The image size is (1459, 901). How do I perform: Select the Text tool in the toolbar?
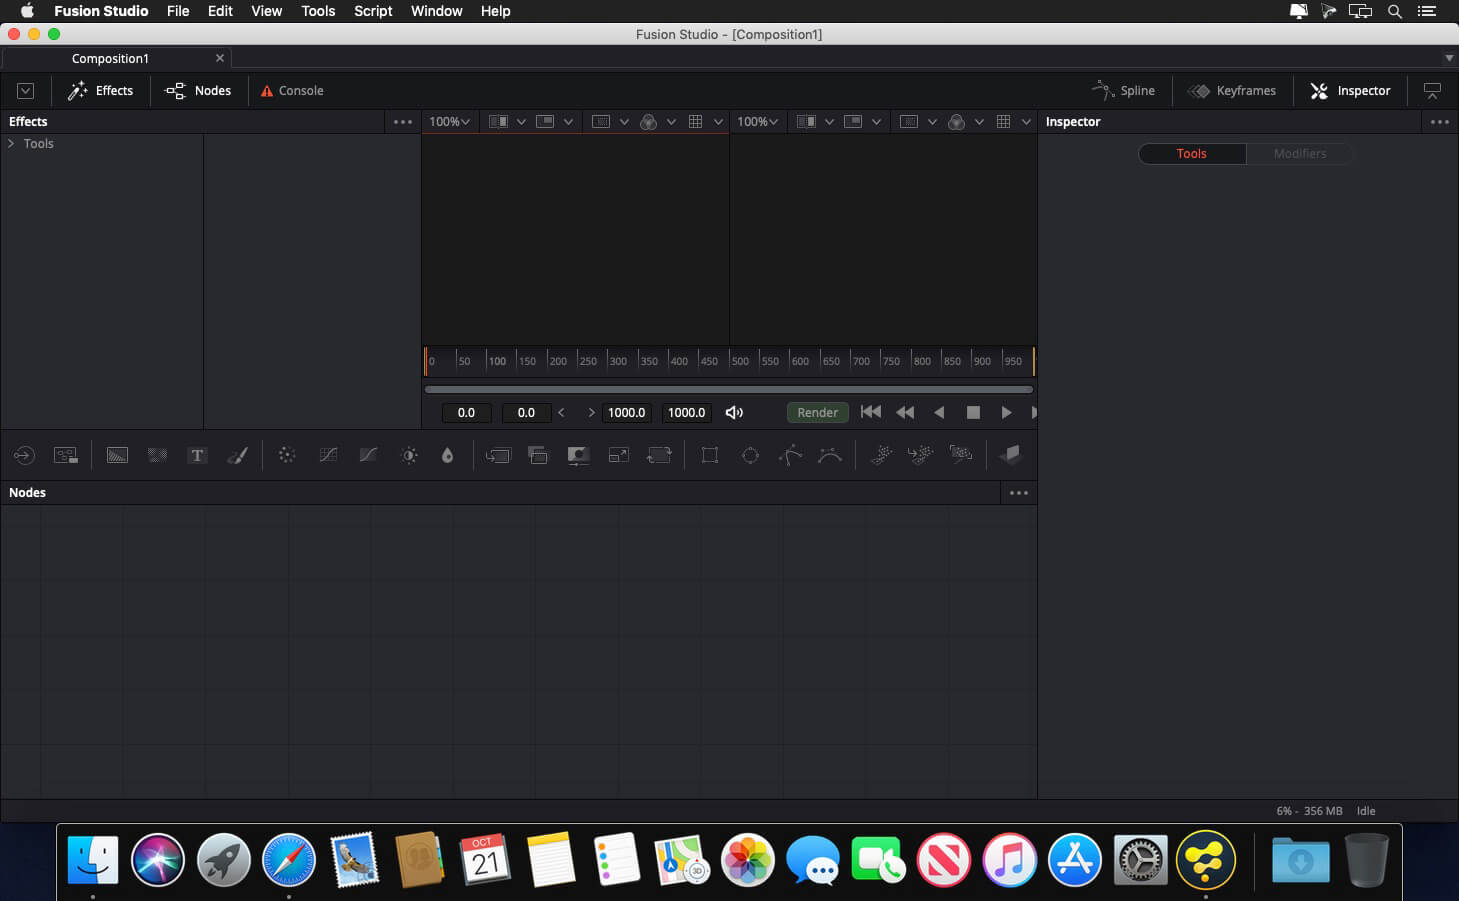click(x=197, y=455)
